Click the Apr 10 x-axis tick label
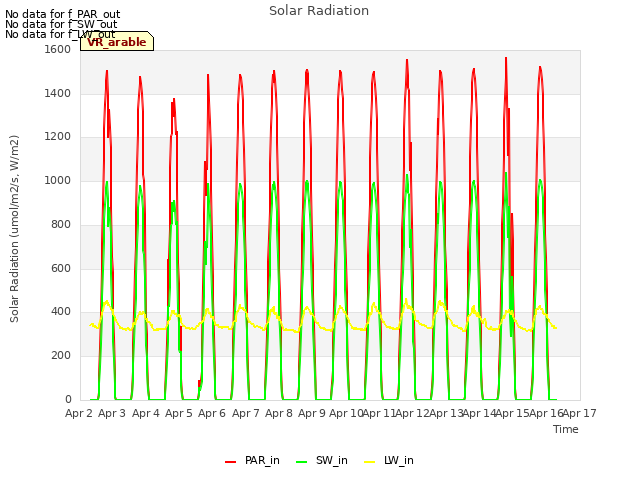640x480 pixels. pos(346,413)
